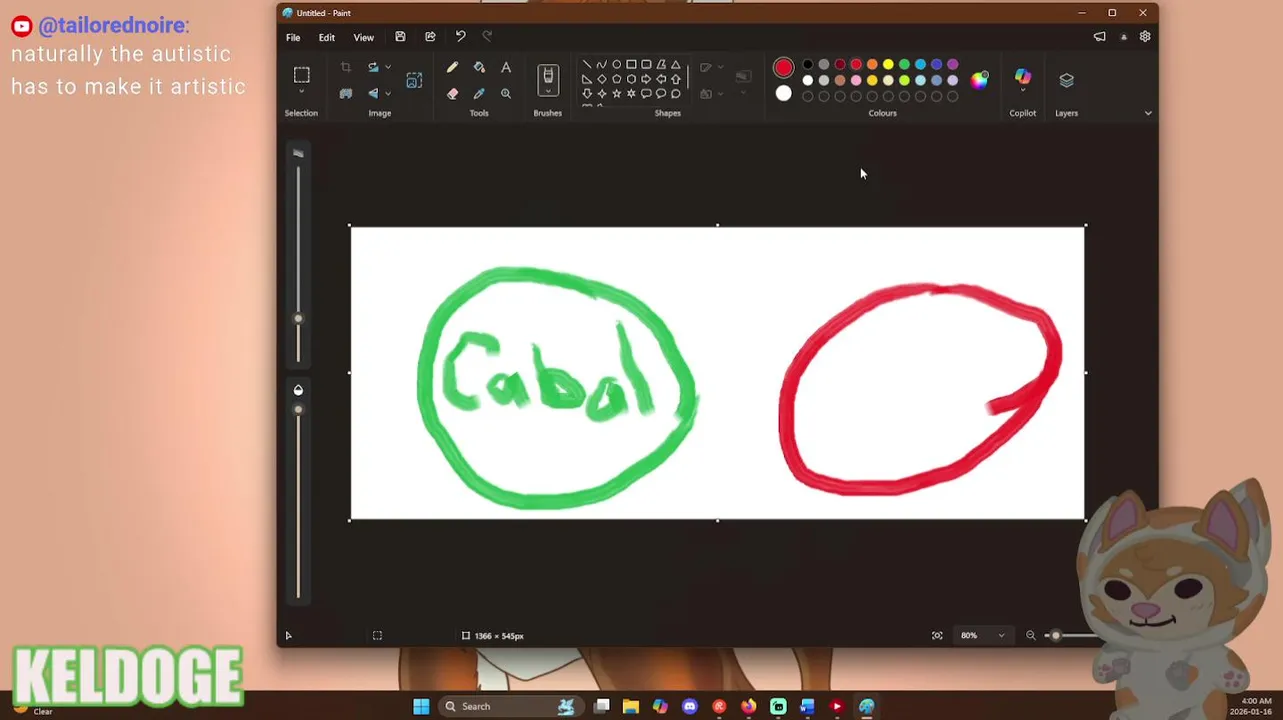The image size is (1283, 720).
Task: Pick the black colour swatch
Action: (808, 65)
